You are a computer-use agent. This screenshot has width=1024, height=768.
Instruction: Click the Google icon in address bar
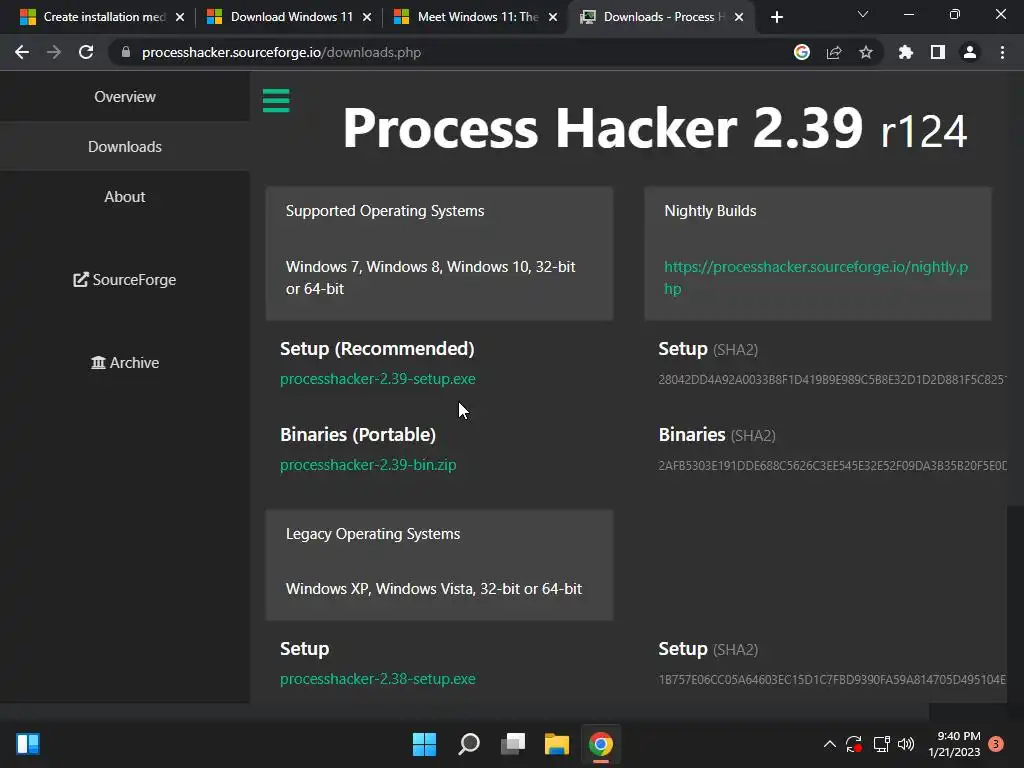coord(802,52)
